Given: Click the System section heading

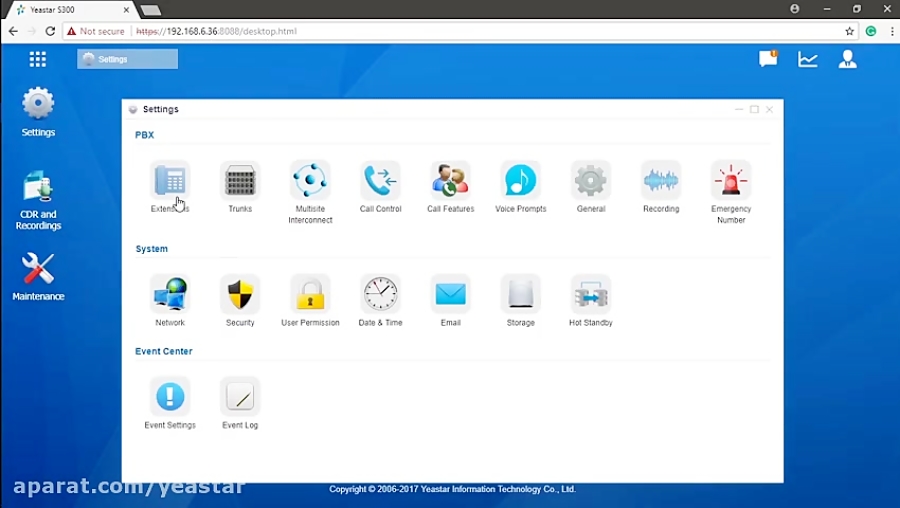Looking at the screenshot, I should click(152, 249).
